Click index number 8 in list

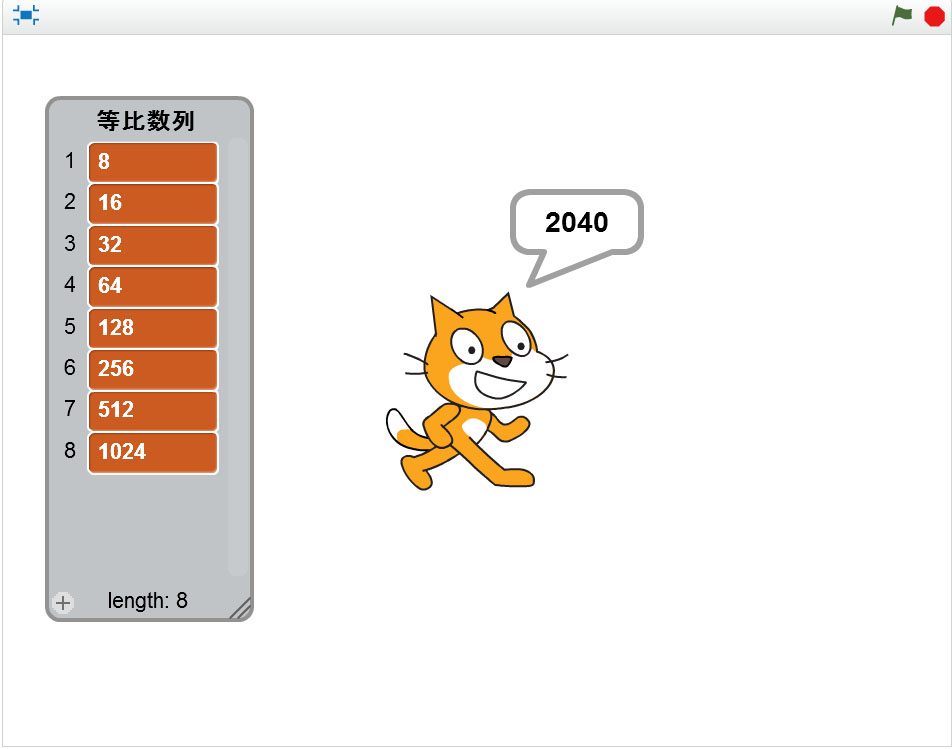70,450
